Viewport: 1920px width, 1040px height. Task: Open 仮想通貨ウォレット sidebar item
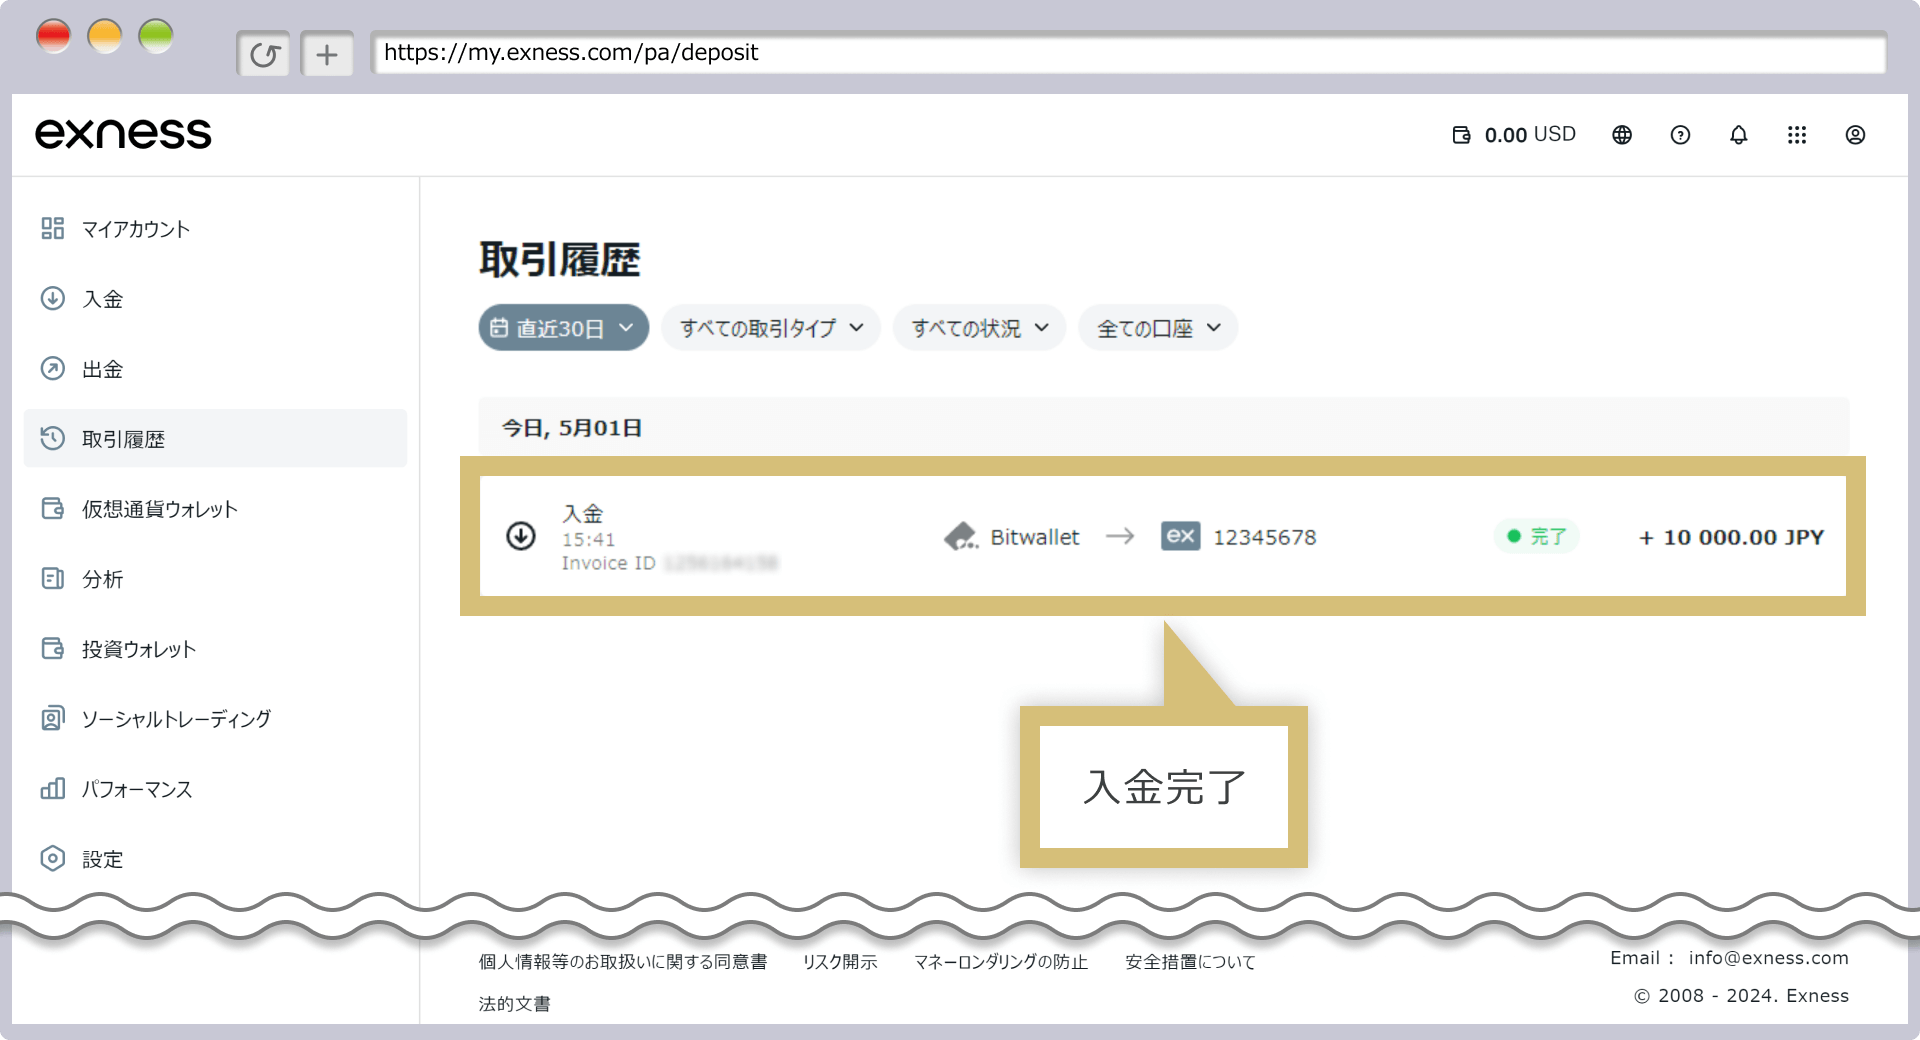pos(215,509)
